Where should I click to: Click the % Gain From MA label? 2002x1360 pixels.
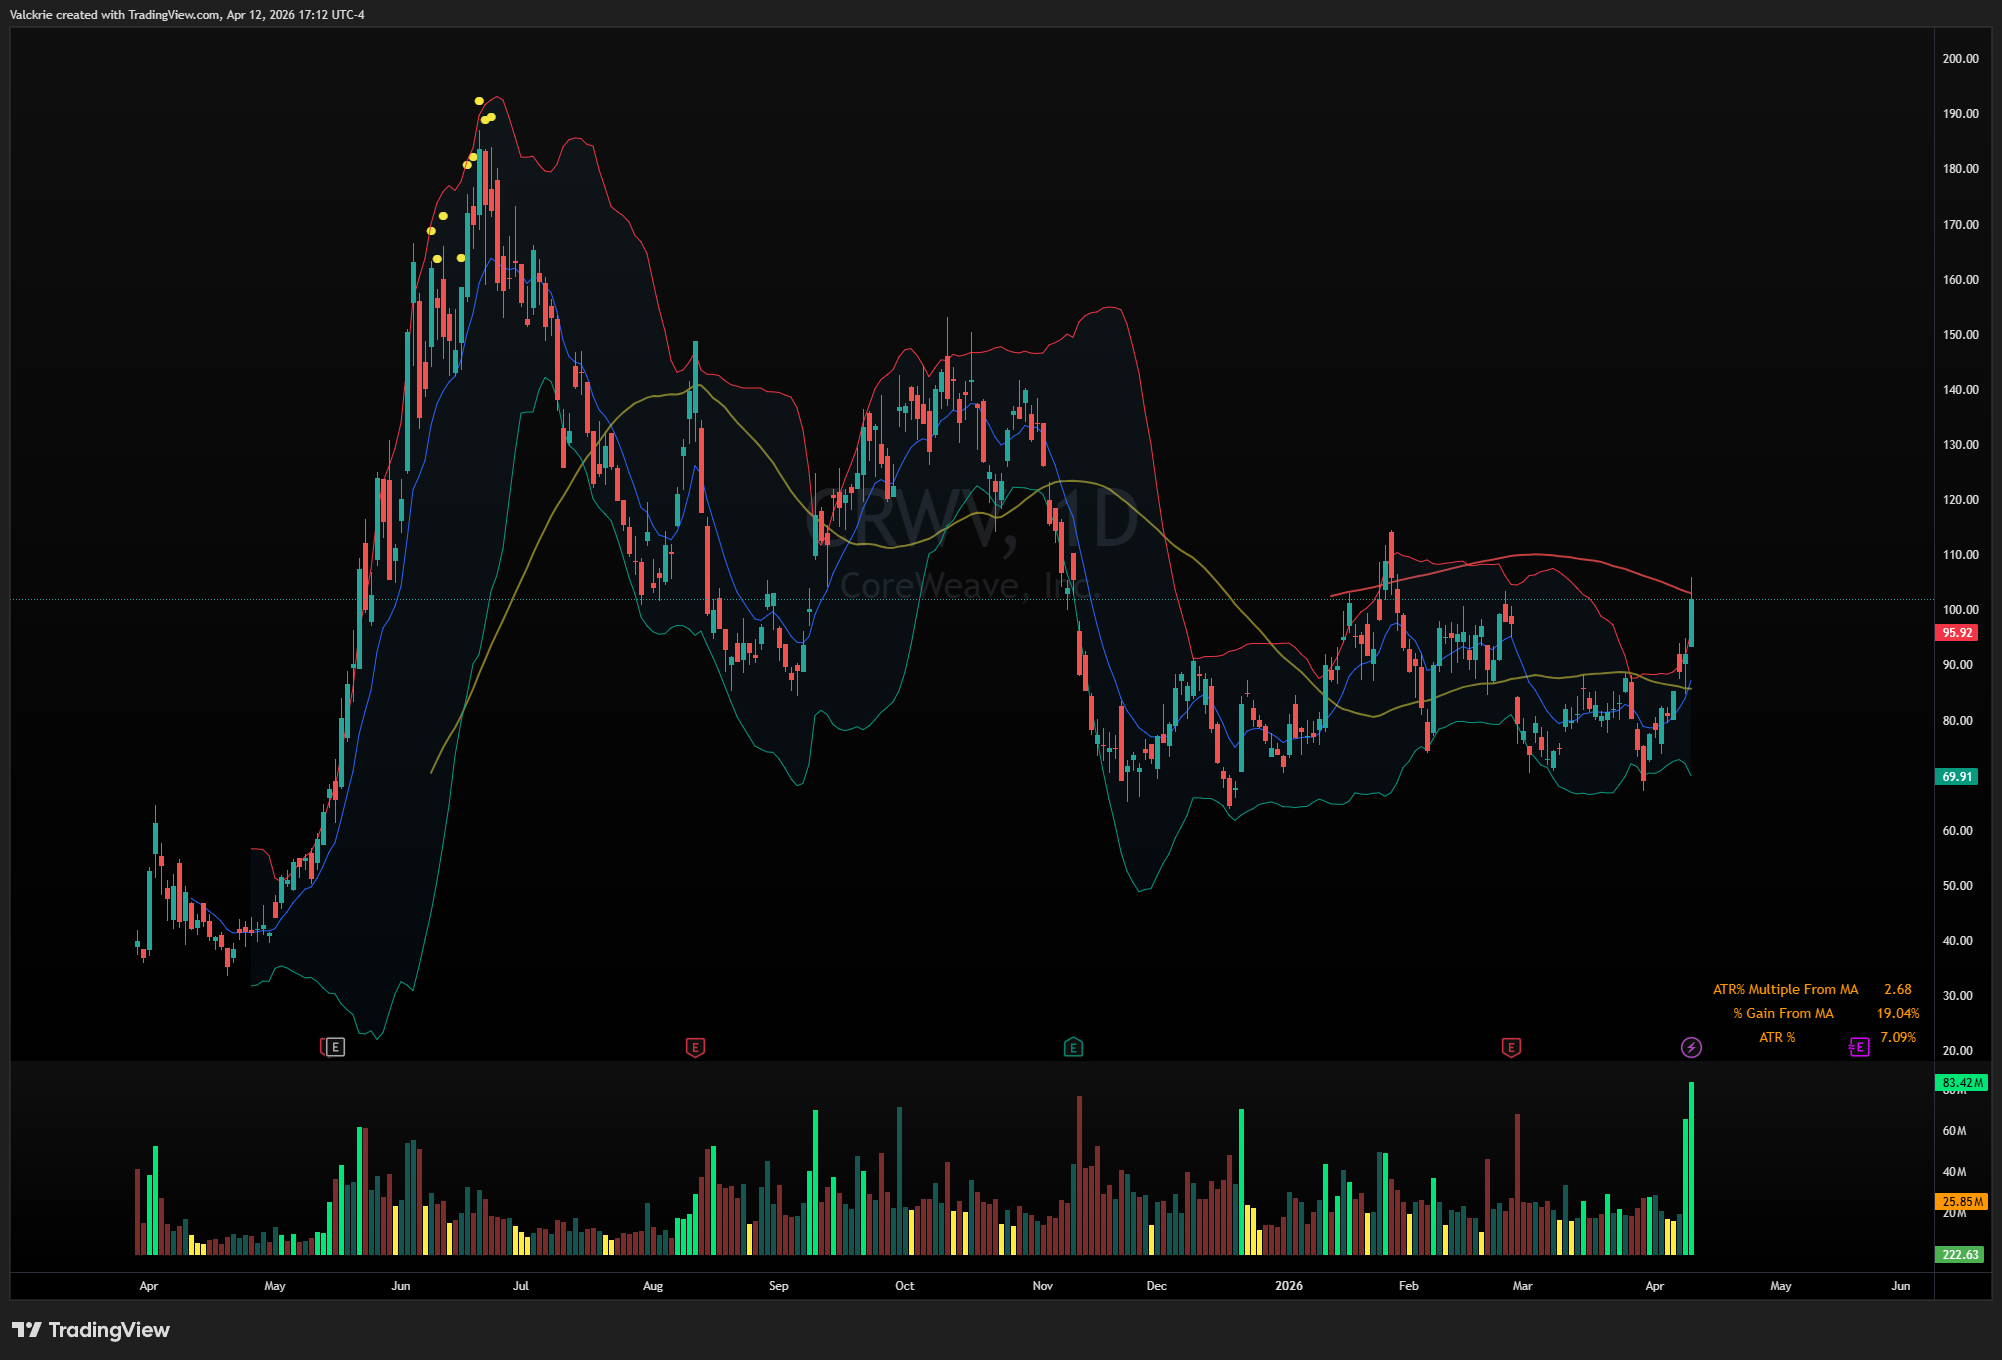pyautogui.click(x=1783, y=1013)
